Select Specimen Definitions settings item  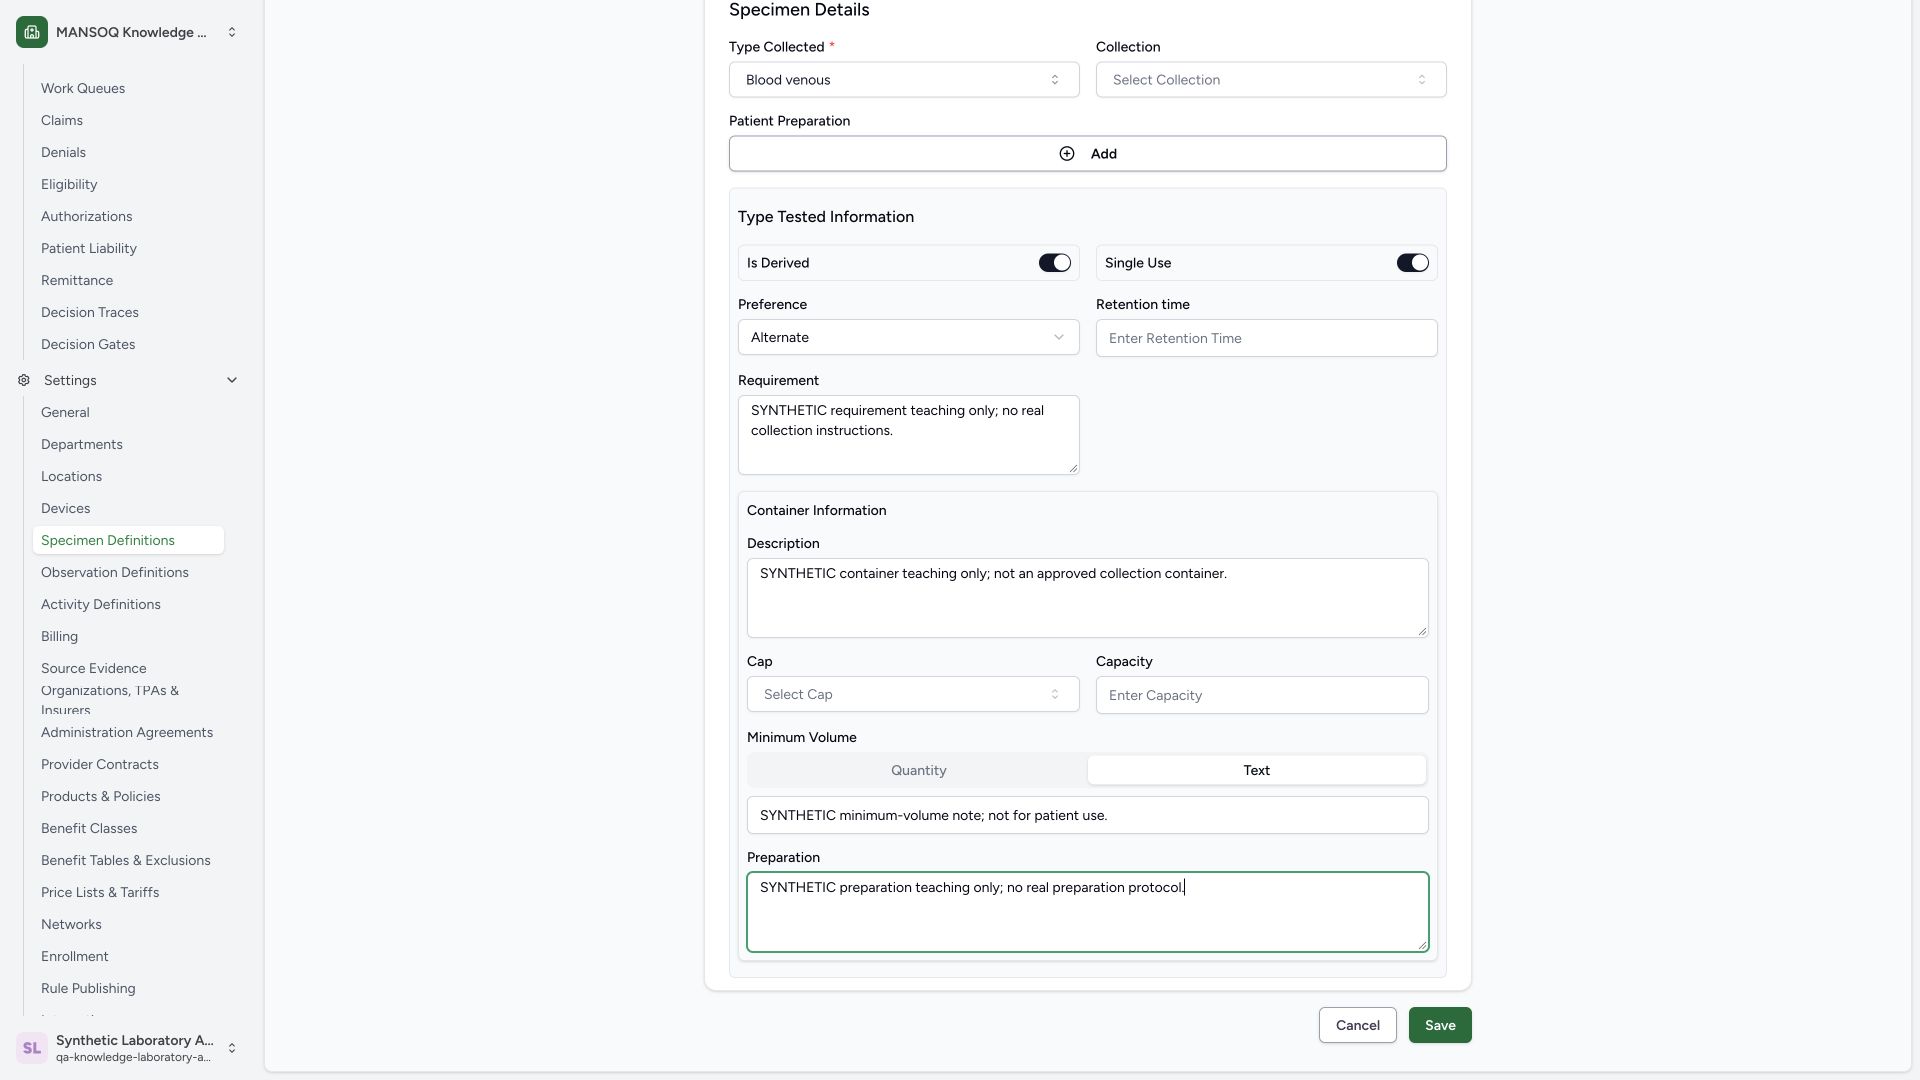tap(128, 540)
